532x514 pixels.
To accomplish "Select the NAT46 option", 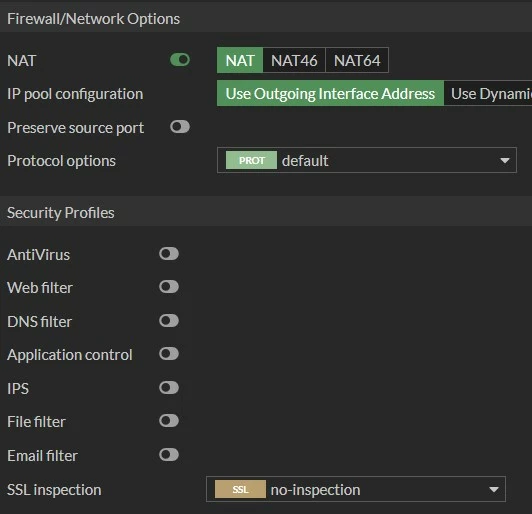I will point(294,60).
